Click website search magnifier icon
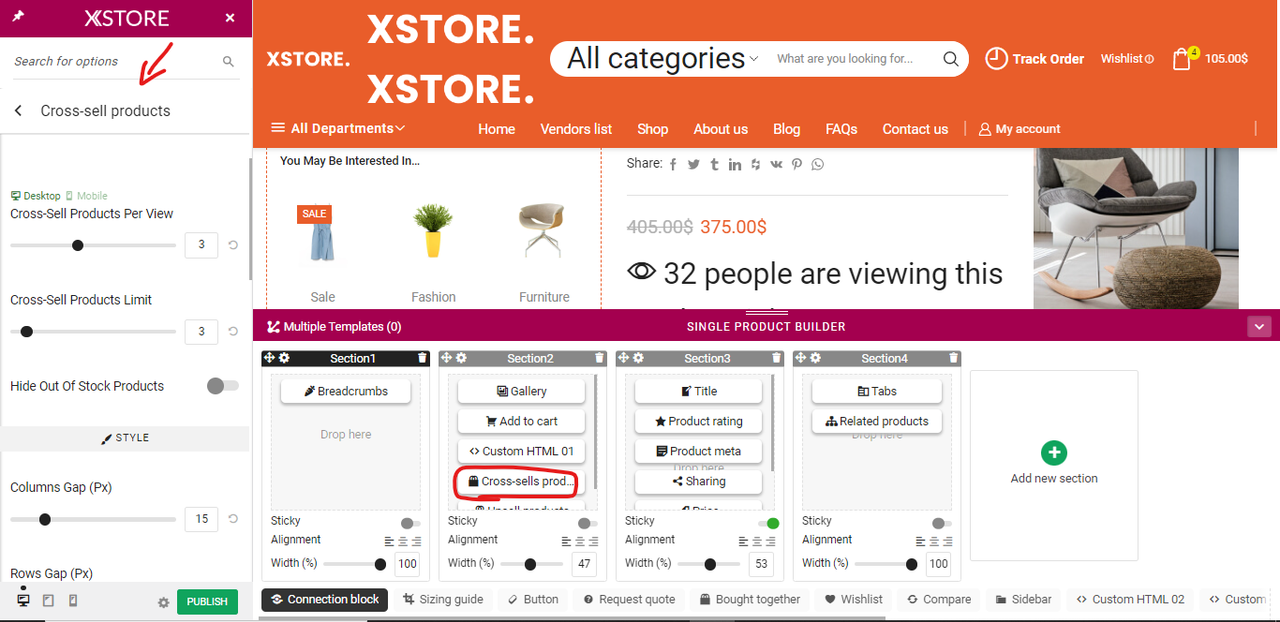 pos(950,59)
